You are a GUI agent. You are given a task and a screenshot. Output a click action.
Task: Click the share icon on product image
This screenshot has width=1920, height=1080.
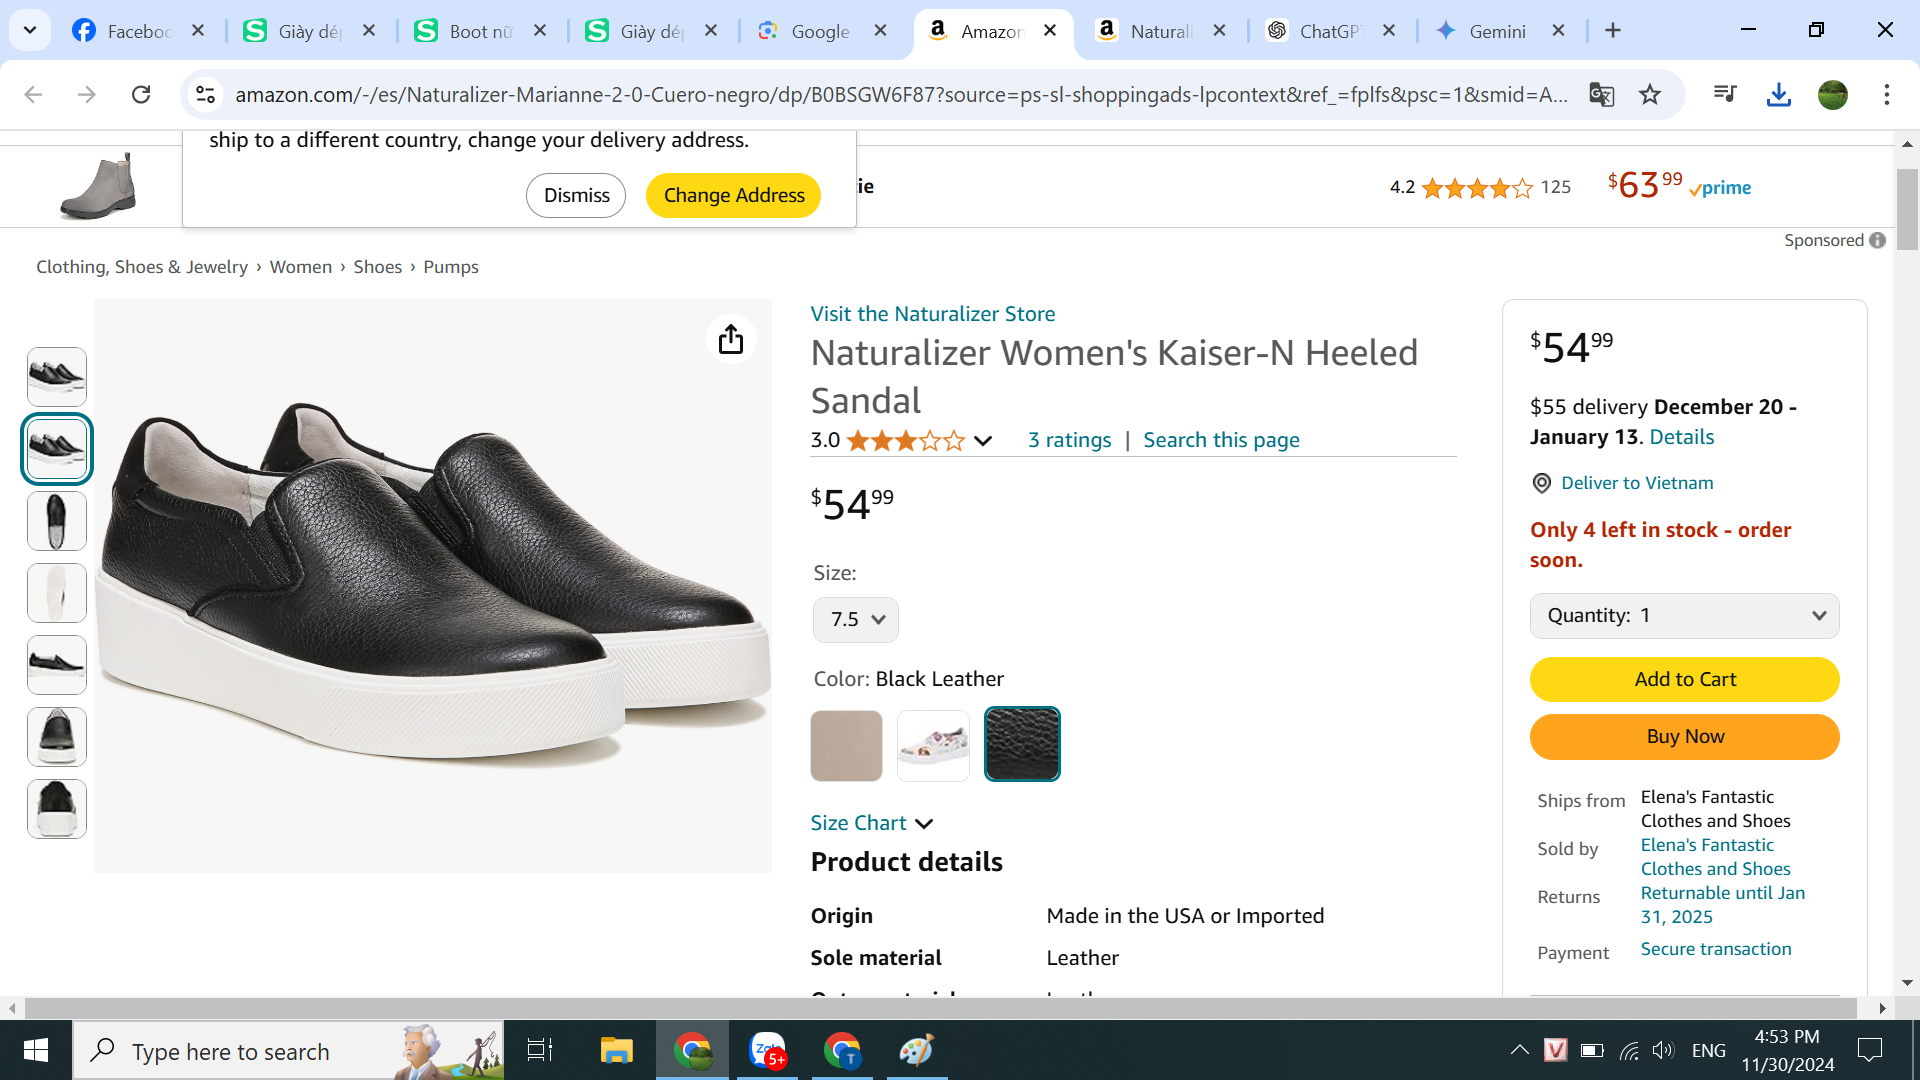(x=731, y=340)
